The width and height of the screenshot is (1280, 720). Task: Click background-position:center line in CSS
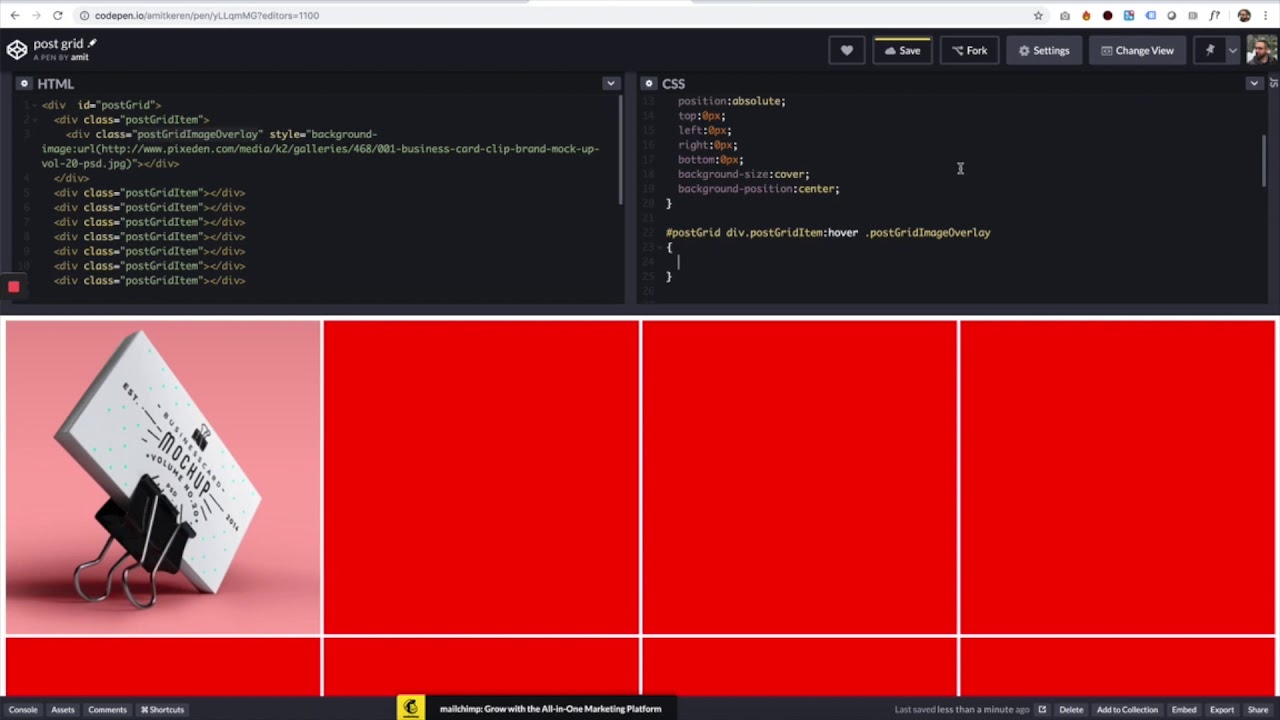click(x=759, y=189)
